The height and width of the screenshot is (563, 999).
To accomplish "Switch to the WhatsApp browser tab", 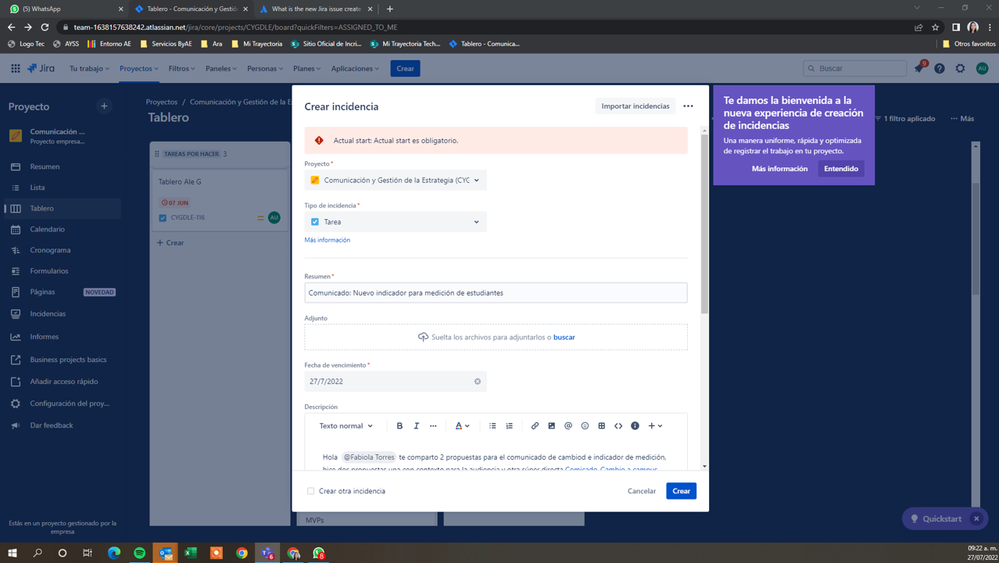I will 64,9.
